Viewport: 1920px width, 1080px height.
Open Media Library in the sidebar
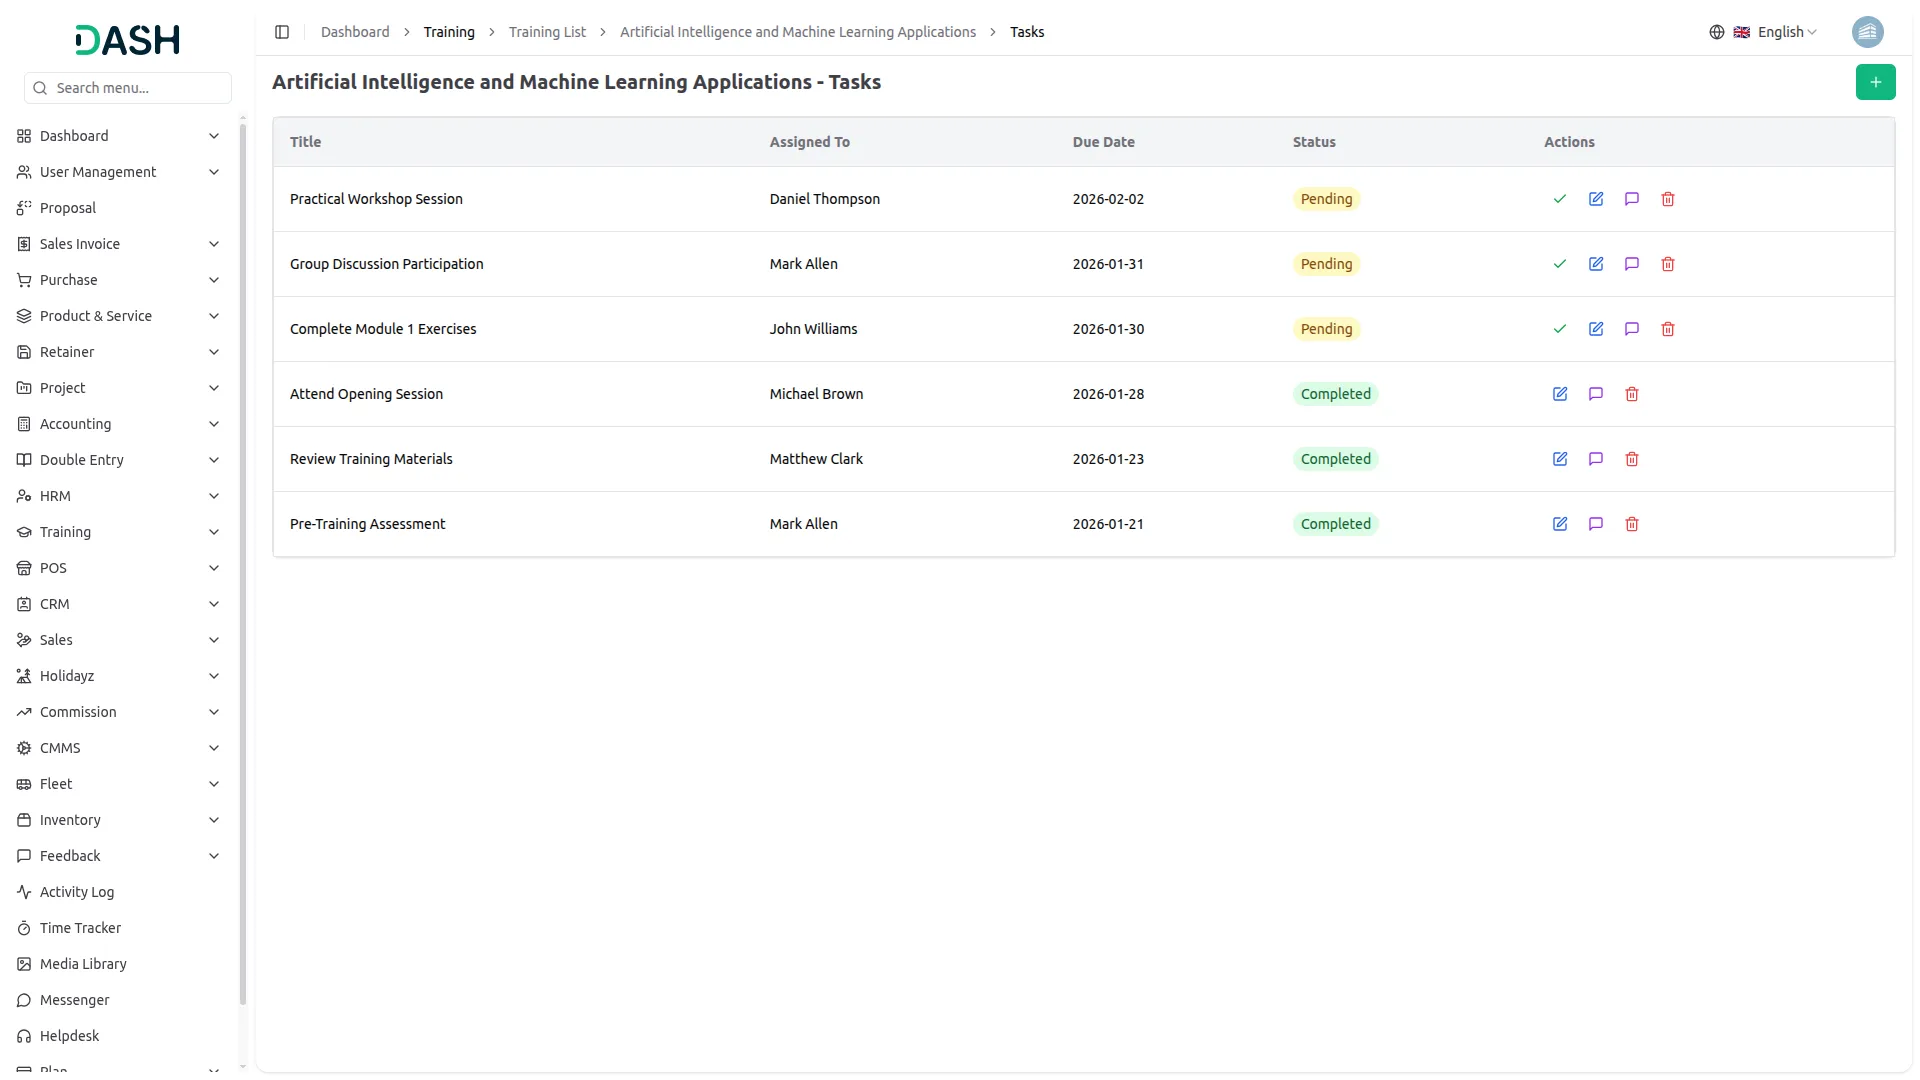118,964
